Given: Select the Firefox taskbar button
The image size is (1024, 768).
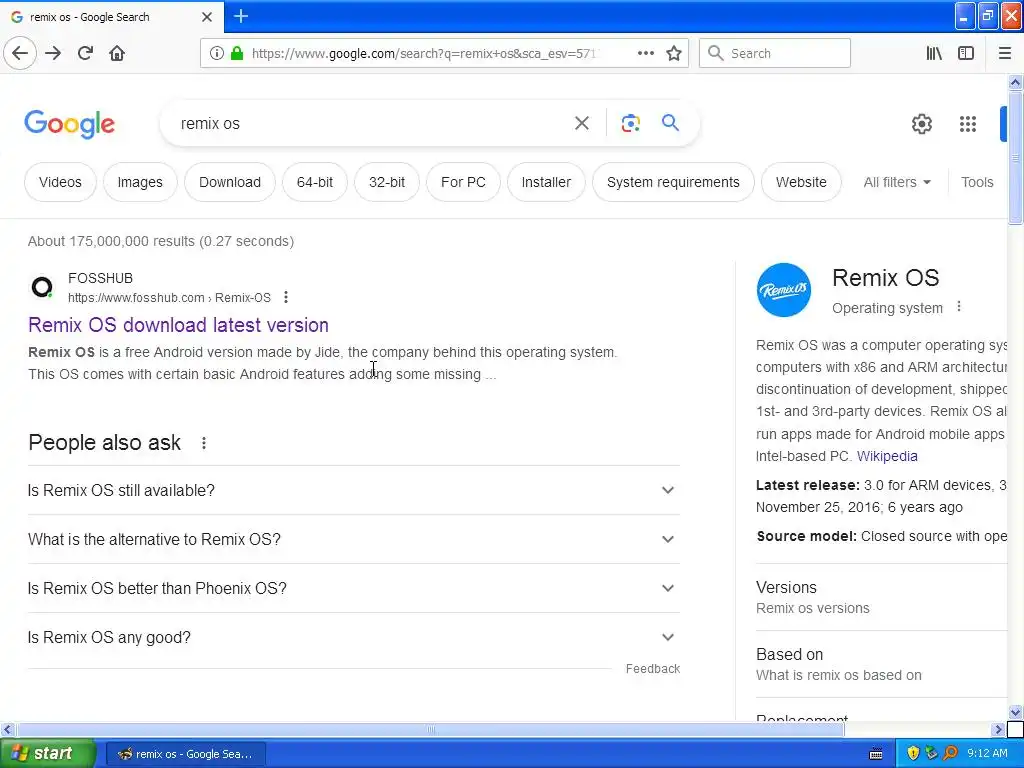Looking at the screenshot, I should [185, 754].
